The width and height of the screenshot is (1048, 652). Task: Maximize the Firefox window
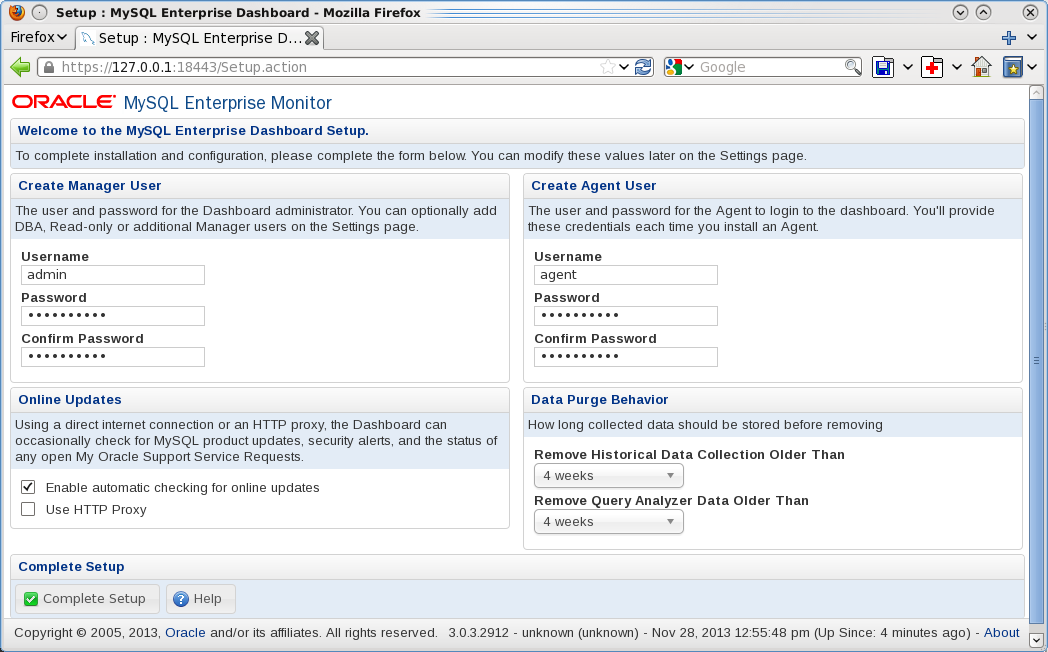(x=983, y=12)
